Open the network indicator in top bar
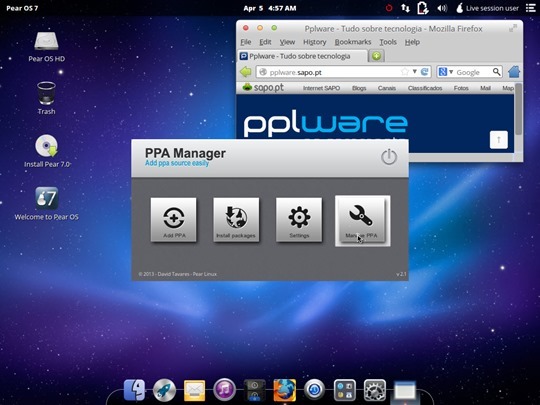This screenshot has width=540, height=405. (x=405, y=8)
